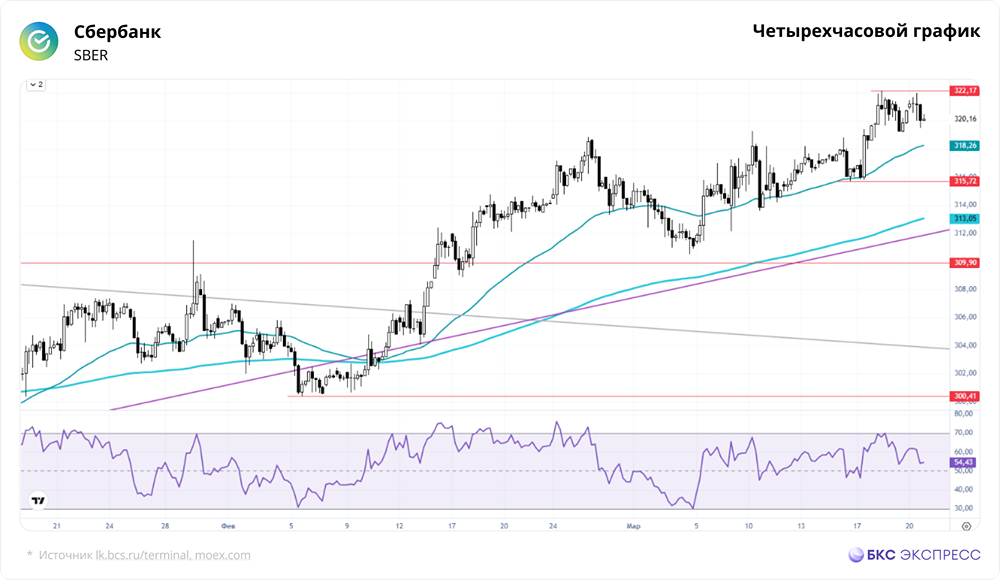
Task: Click the price scale value 306,00
Action: pos(965,317)
